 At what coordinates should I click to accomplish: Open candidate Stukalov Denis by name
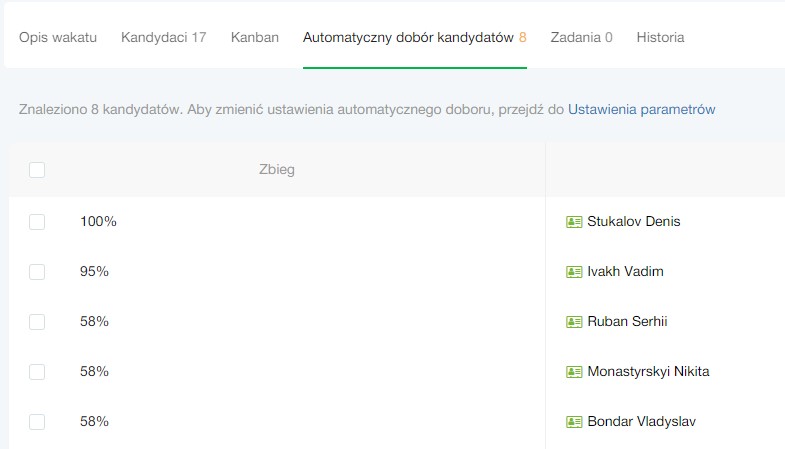633,222
